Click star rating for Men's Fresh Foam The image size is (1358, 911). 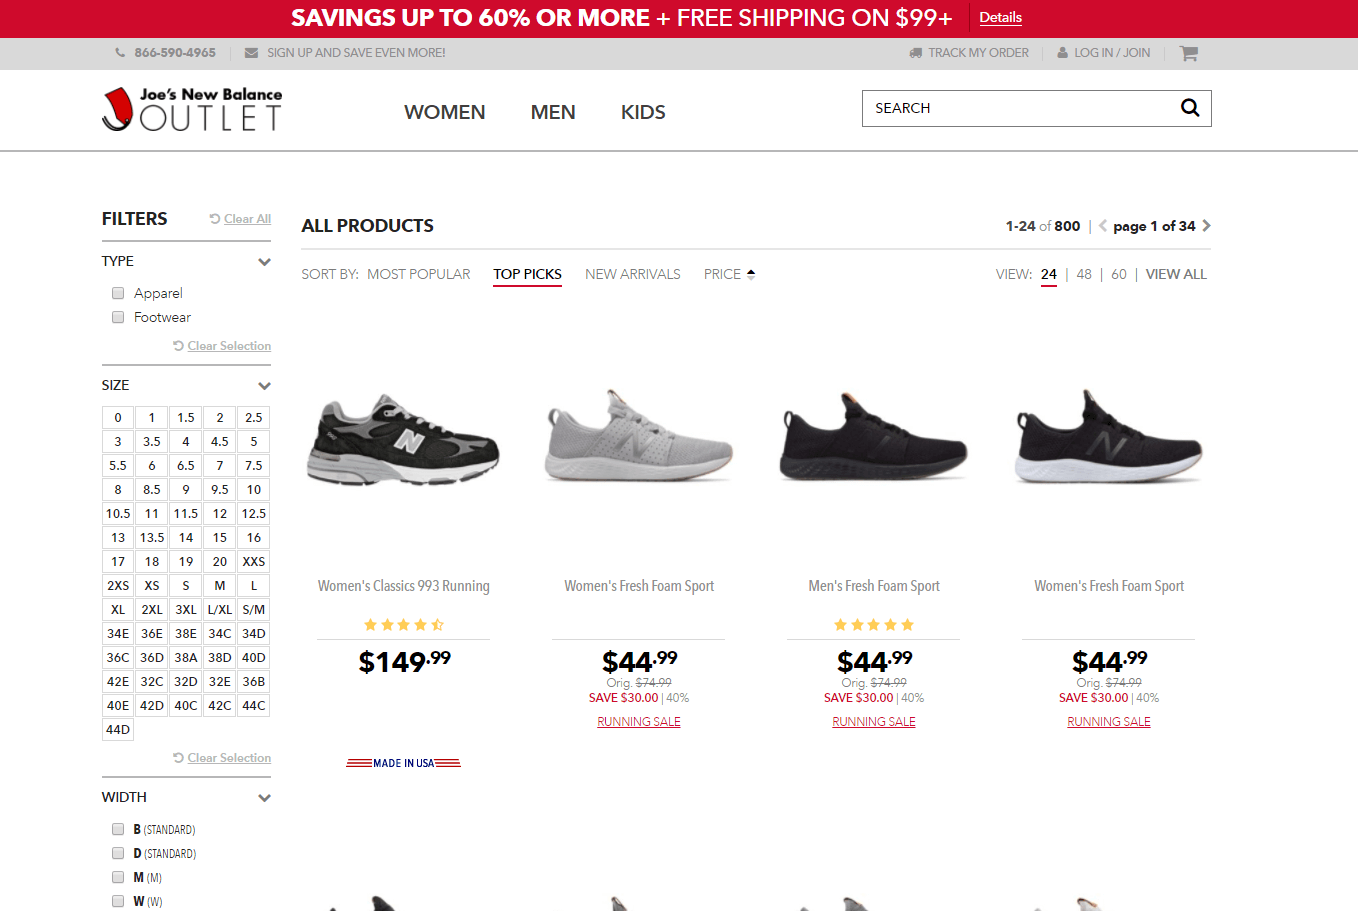pyautogui.click(x=874, y=625)
